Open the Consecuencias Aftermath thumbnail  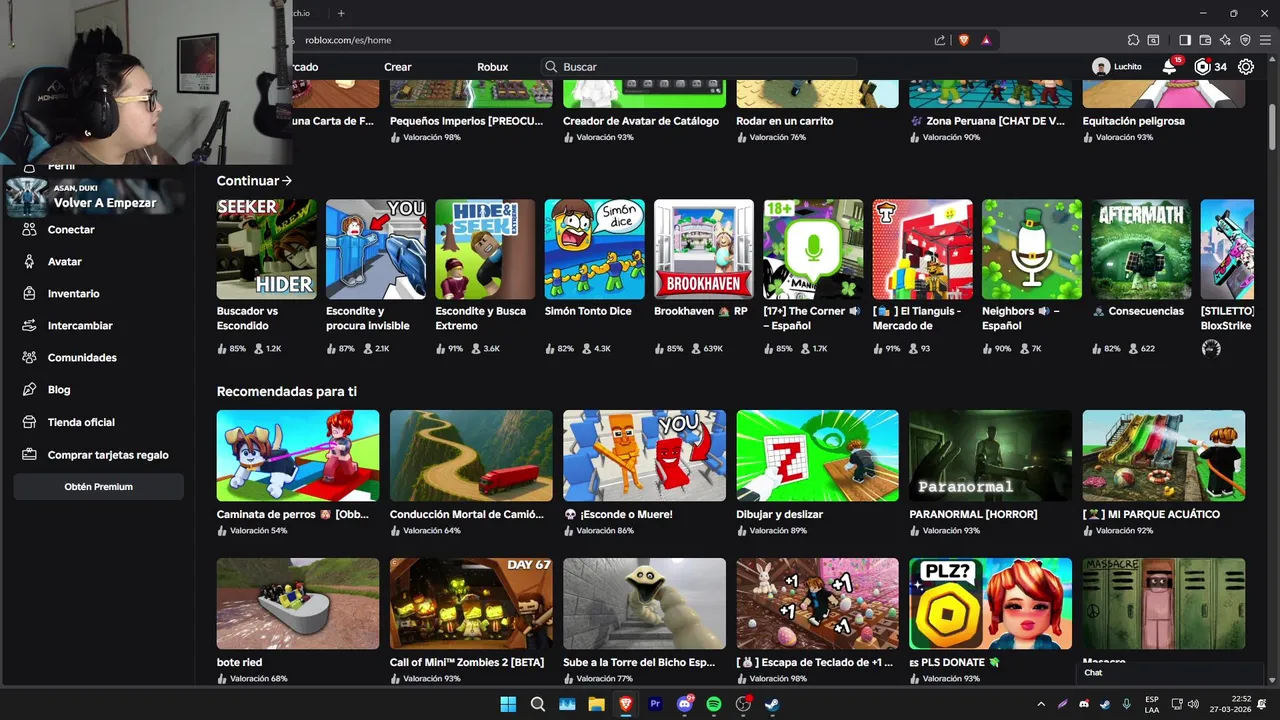coord(1141,249)
